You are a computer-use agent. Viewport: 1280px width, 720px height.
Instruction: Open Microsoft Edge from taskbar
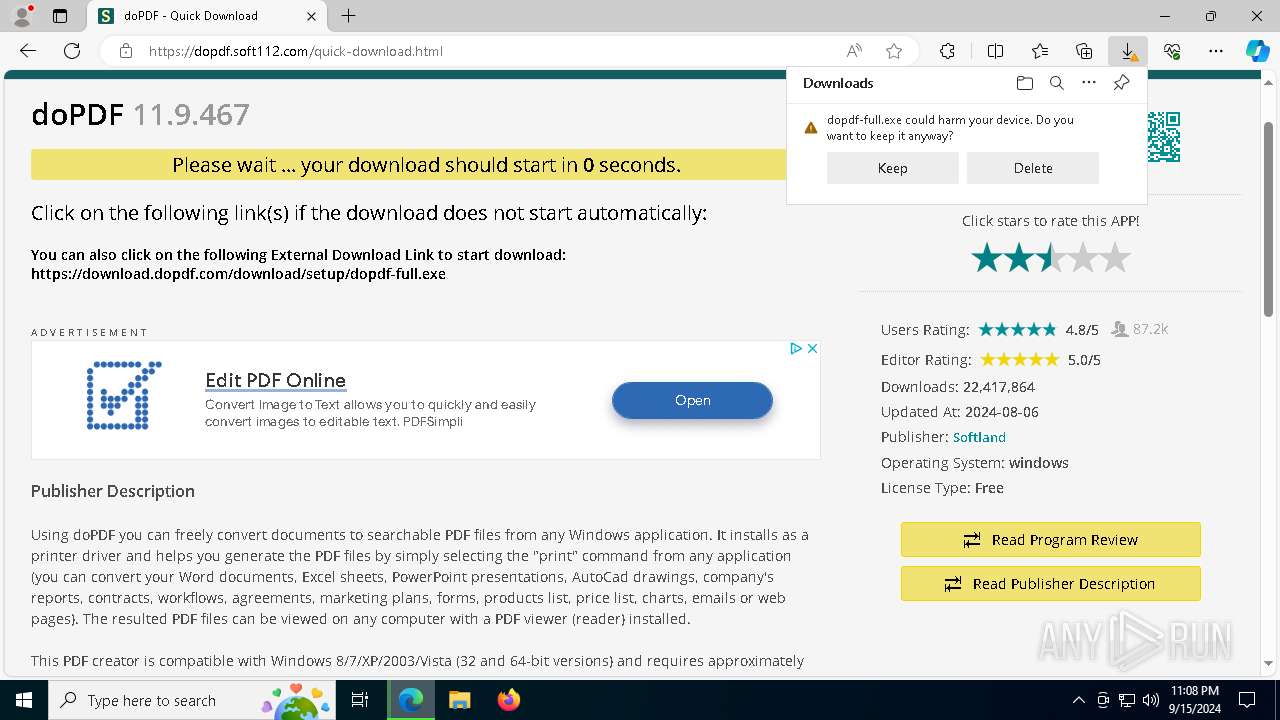[x=411, y=700]
